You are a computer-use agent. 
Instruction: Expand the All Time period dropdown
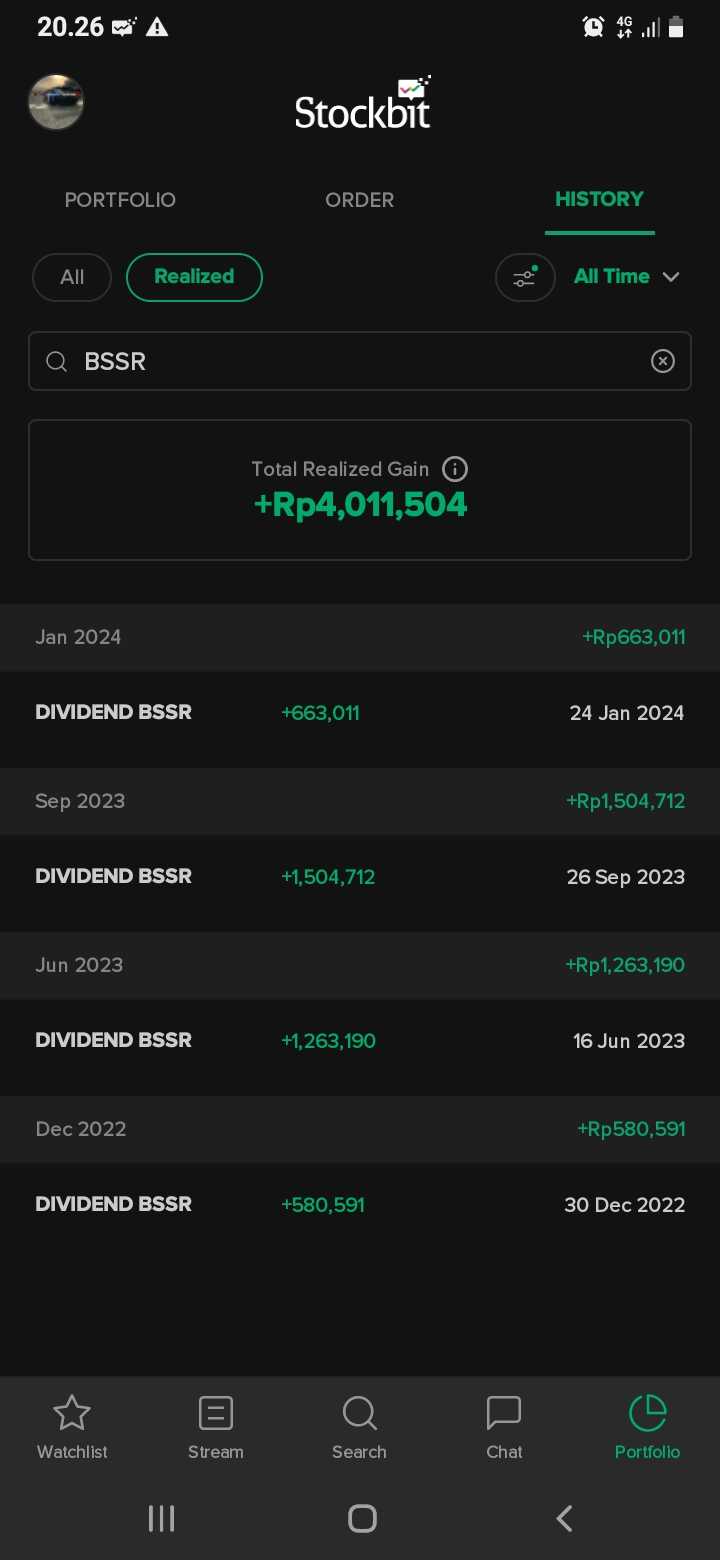(x=627, y=277)
